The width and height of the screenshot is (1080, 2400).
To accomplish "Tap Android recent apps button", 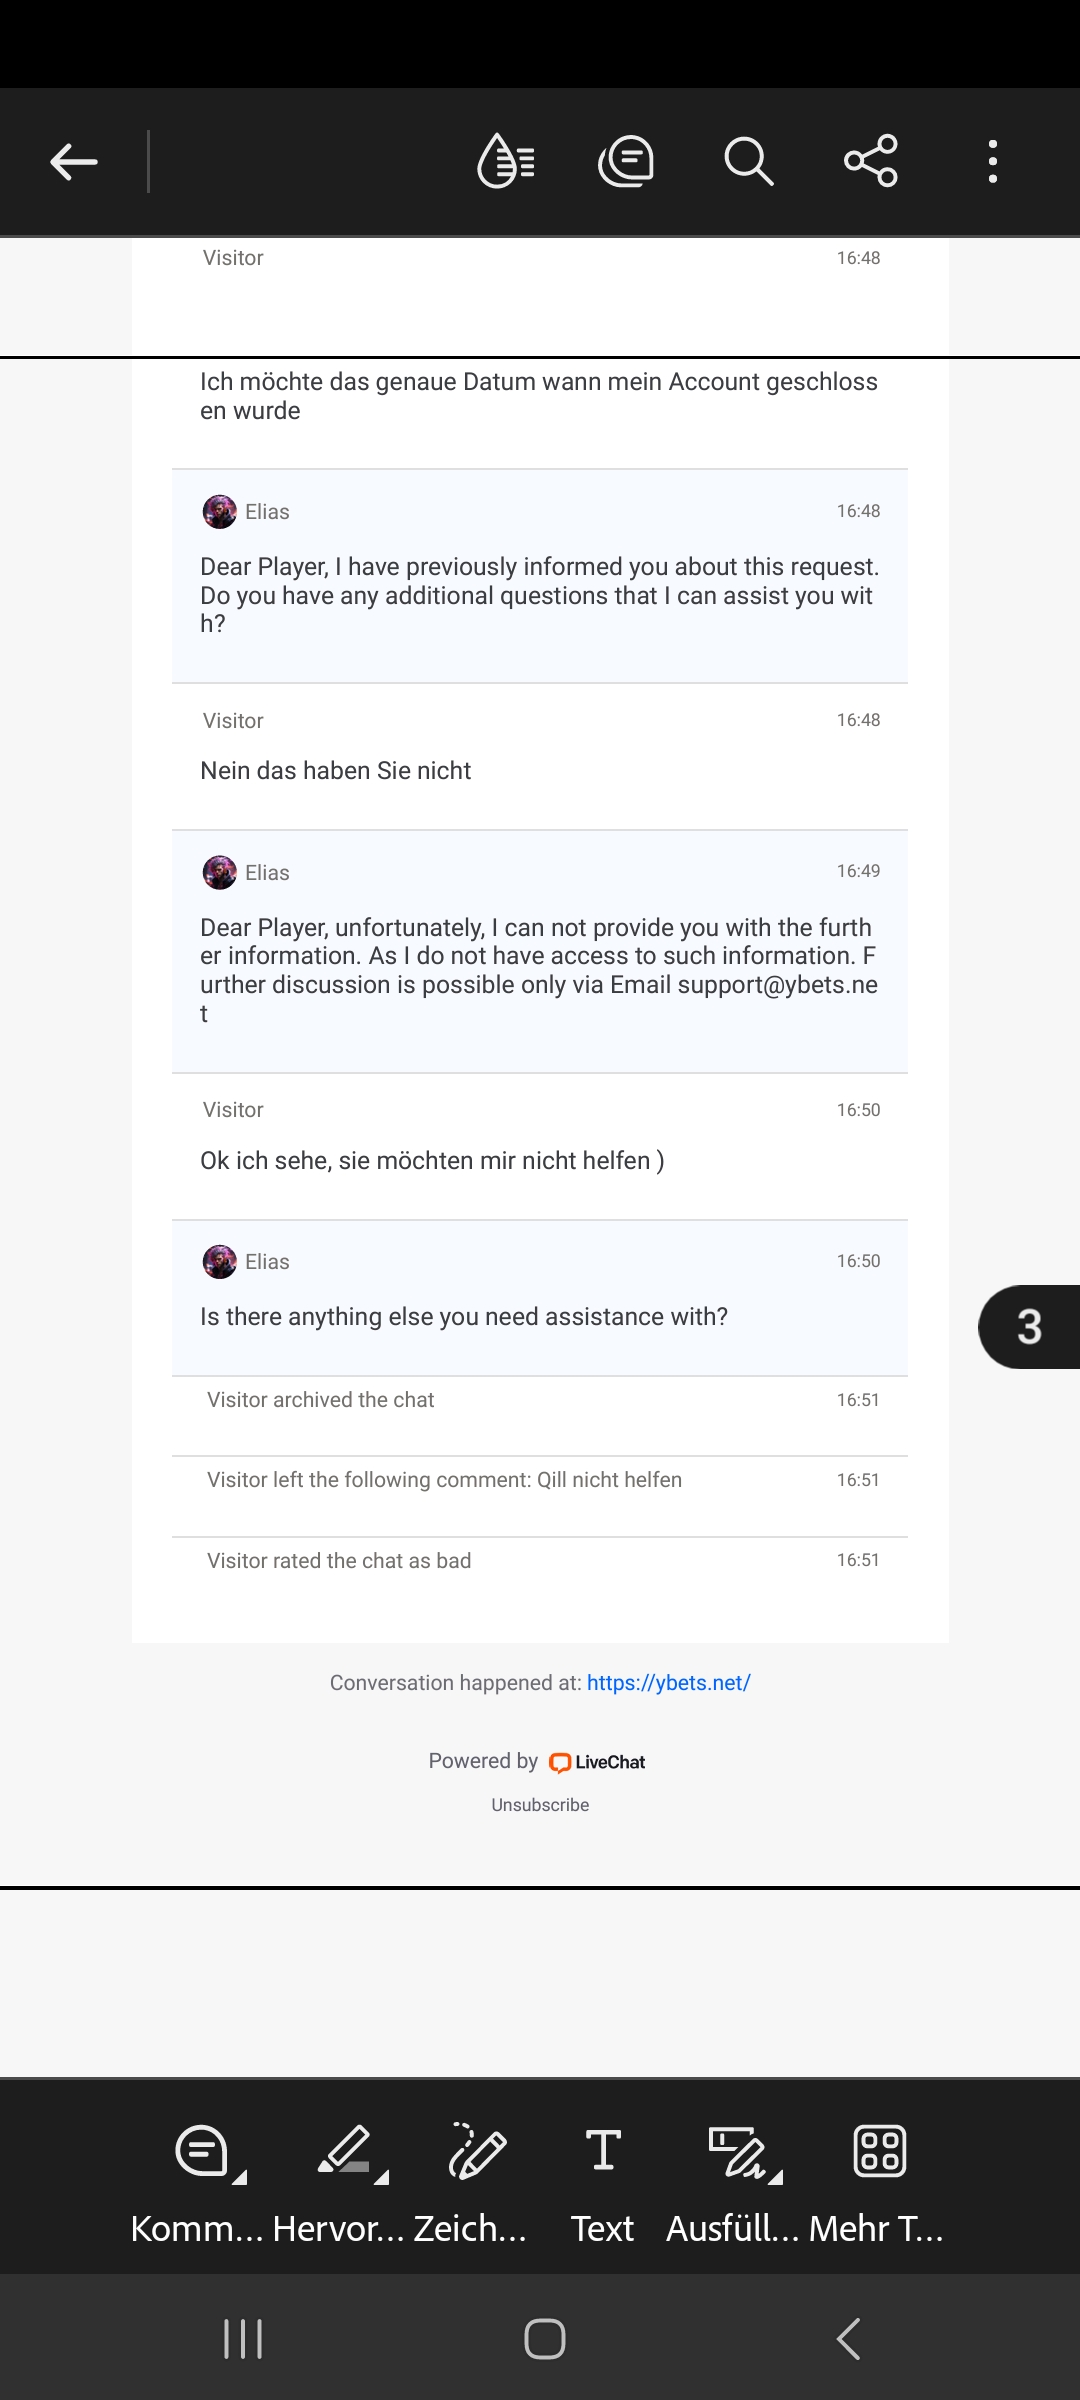I will 243,2339.
